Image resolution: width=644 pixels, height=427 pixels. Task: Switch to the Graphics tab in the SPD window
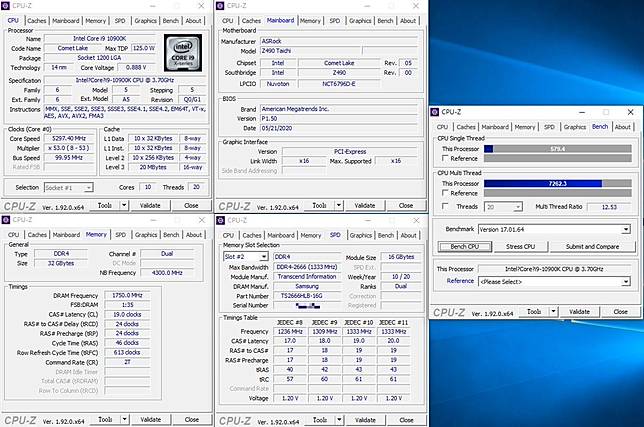(361, 235)
